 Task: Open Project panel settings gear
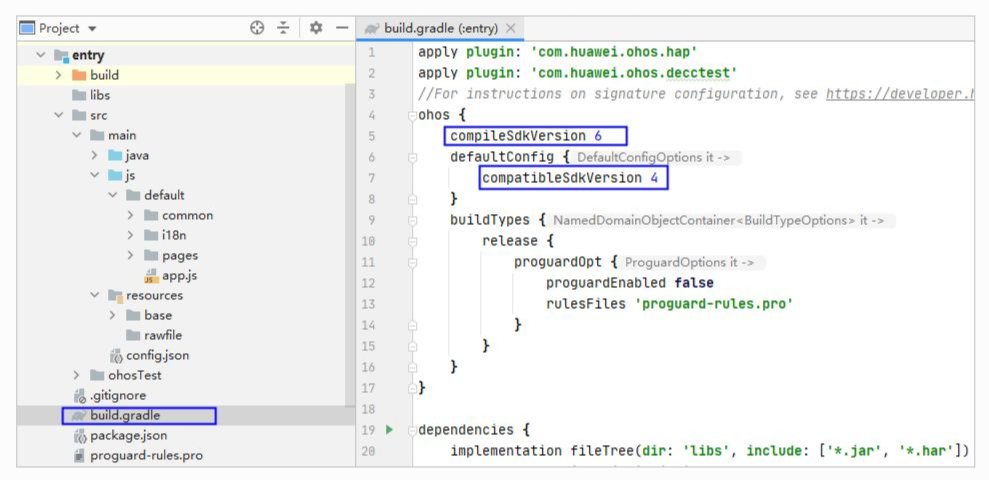pos(316,28)
